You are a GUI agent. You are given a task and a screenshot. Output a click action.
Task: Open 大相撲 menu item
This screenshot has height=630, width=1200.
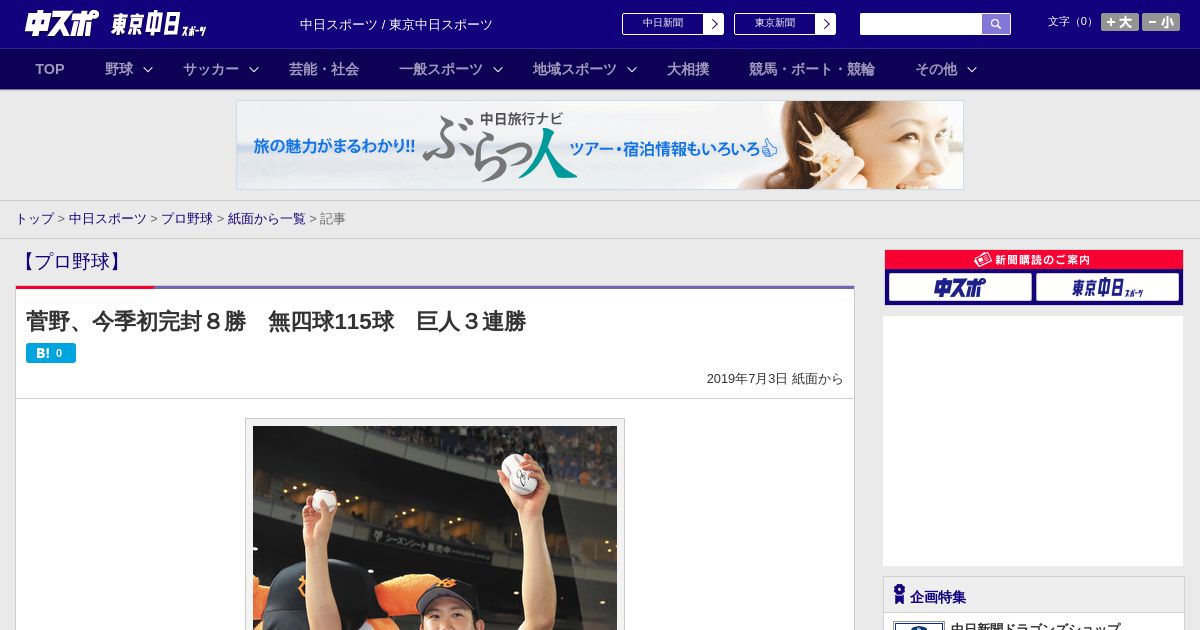(x=688, y=69)
